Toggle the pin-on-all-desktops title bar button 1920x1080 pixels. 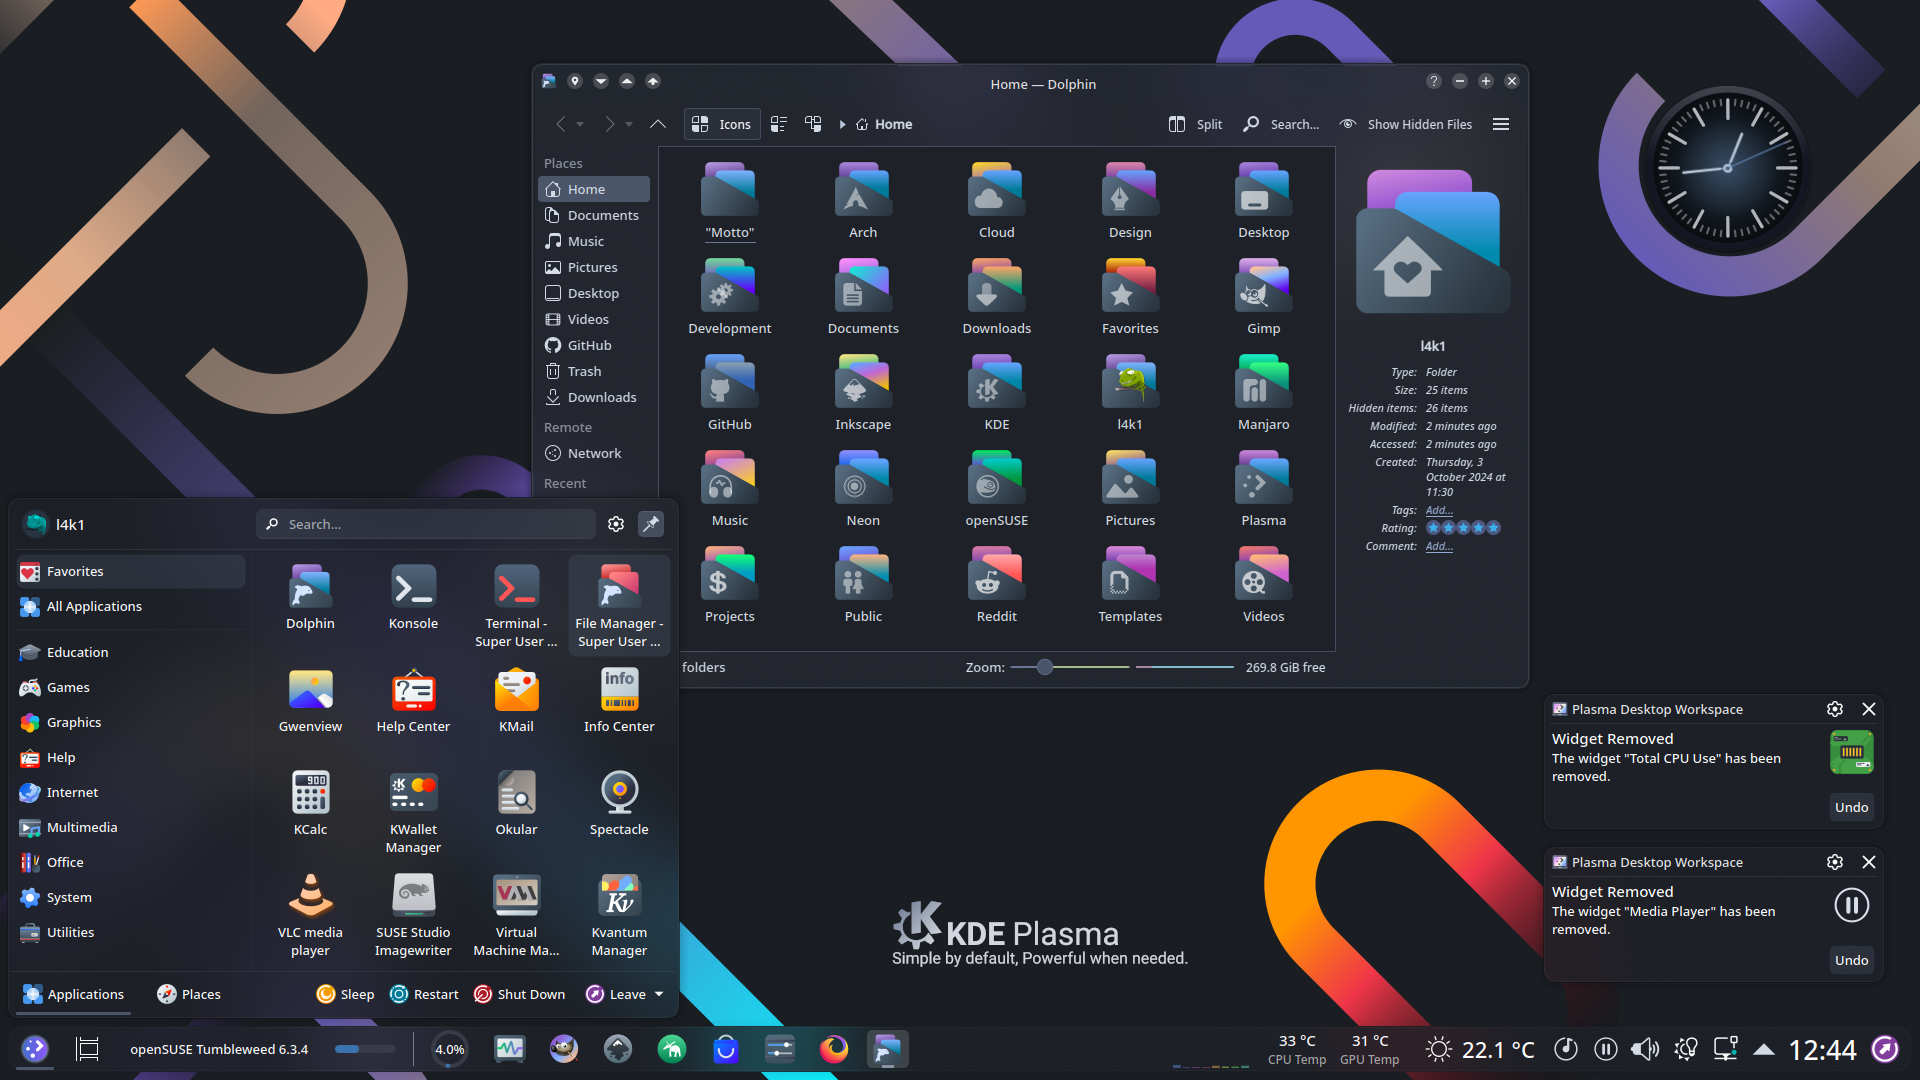click(575, 81)
